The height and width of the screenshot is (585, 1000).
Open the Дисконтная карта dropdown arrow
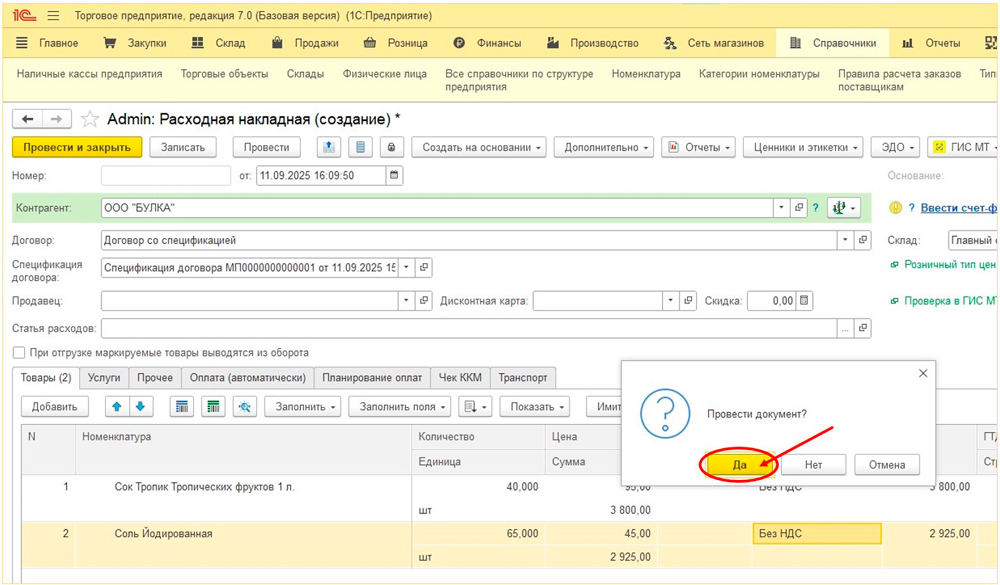670,300
